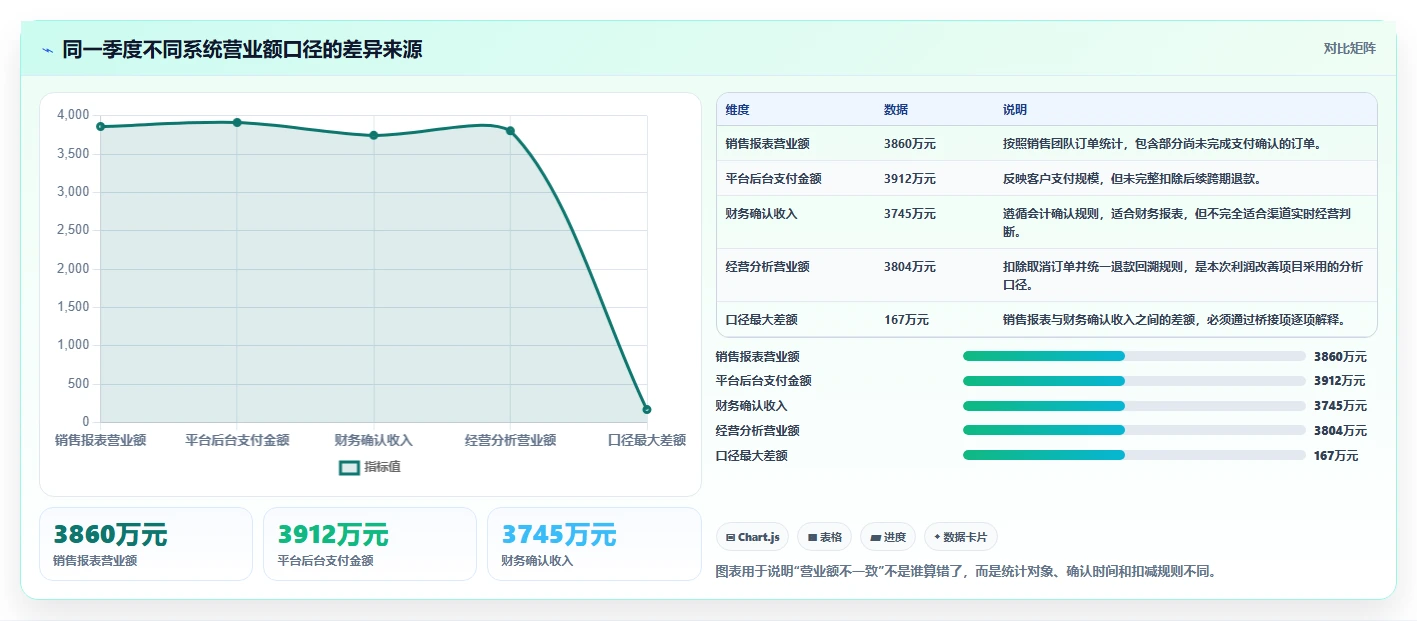Select the 数据卡片 chip
Viewport: 1417px width, 621px height.
point(960,537)
